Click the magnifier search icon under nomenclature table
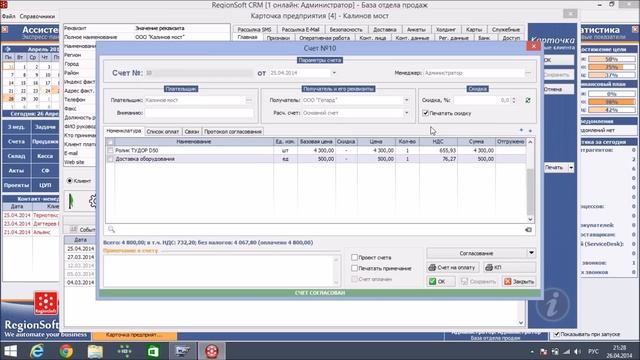This screenshot has width=640, height=360. 111,229
